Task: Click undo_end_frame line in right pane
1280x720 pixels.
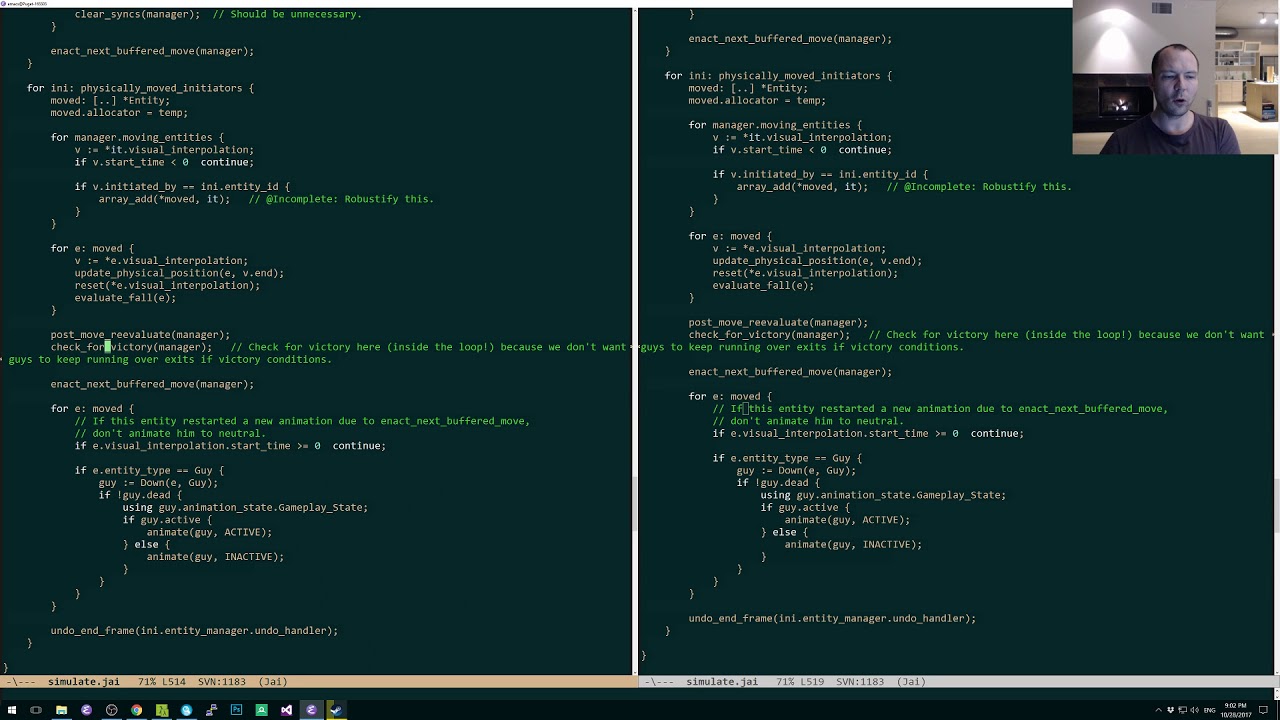Action: (x=832, y=618)
